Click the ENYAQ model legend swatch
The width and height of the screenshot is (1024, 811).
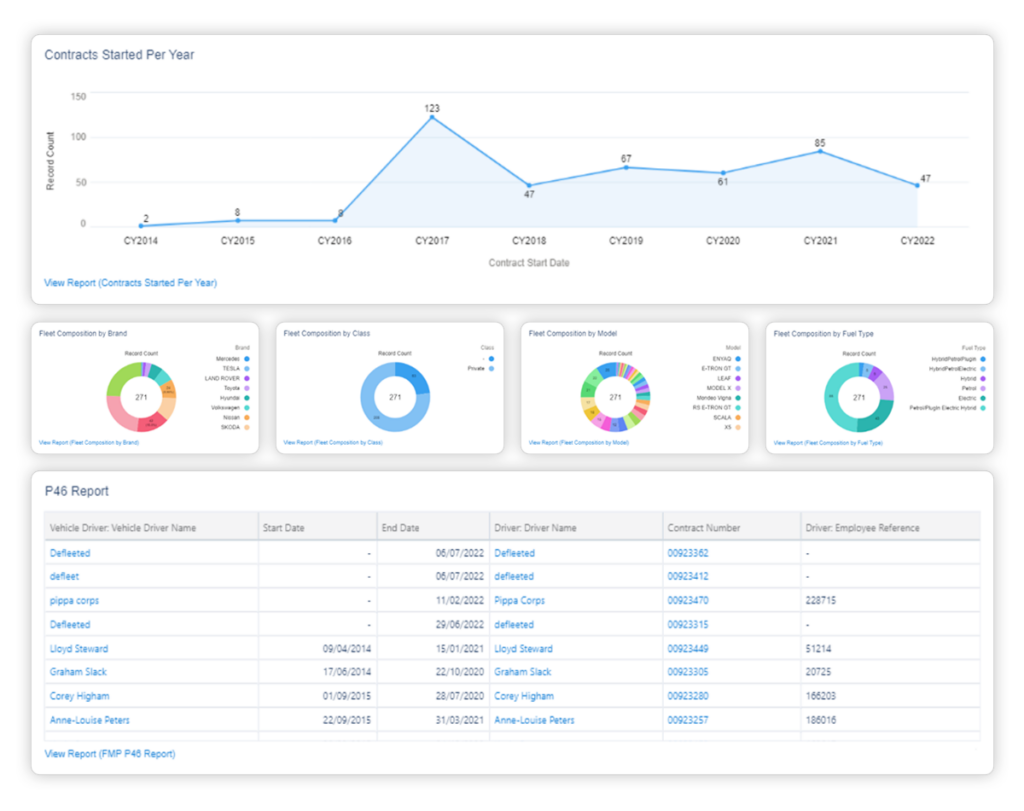[737, 359]
